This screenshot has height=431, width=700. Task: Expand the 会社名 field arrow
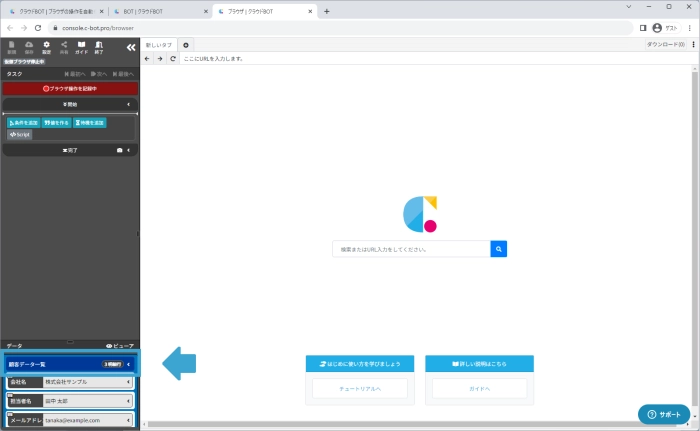pyautogui.click(x=129, y=382)
